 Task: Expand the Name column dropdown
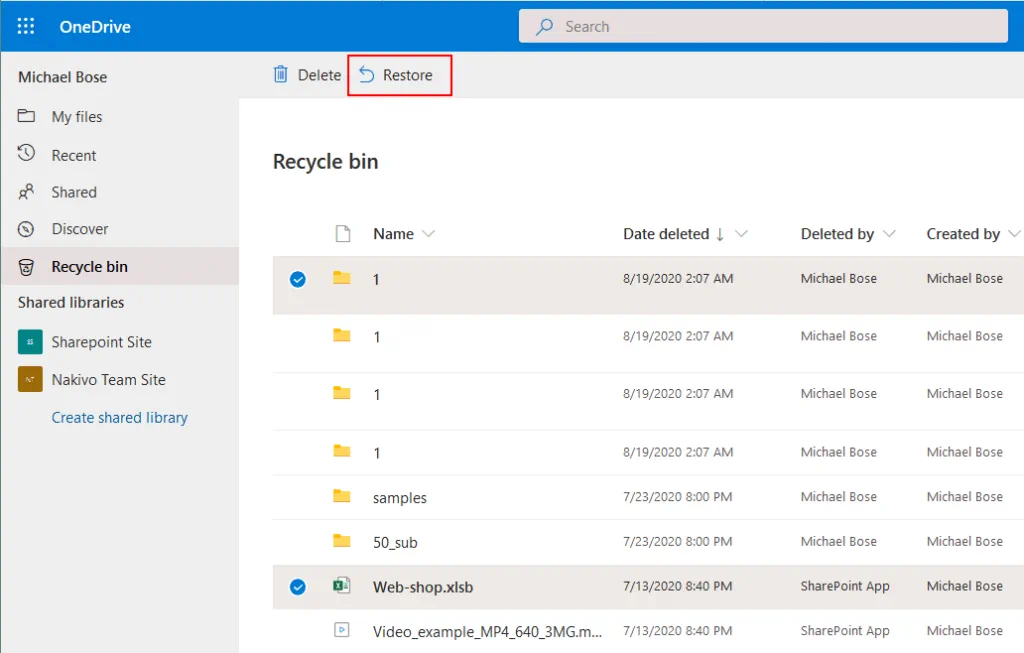429,234
